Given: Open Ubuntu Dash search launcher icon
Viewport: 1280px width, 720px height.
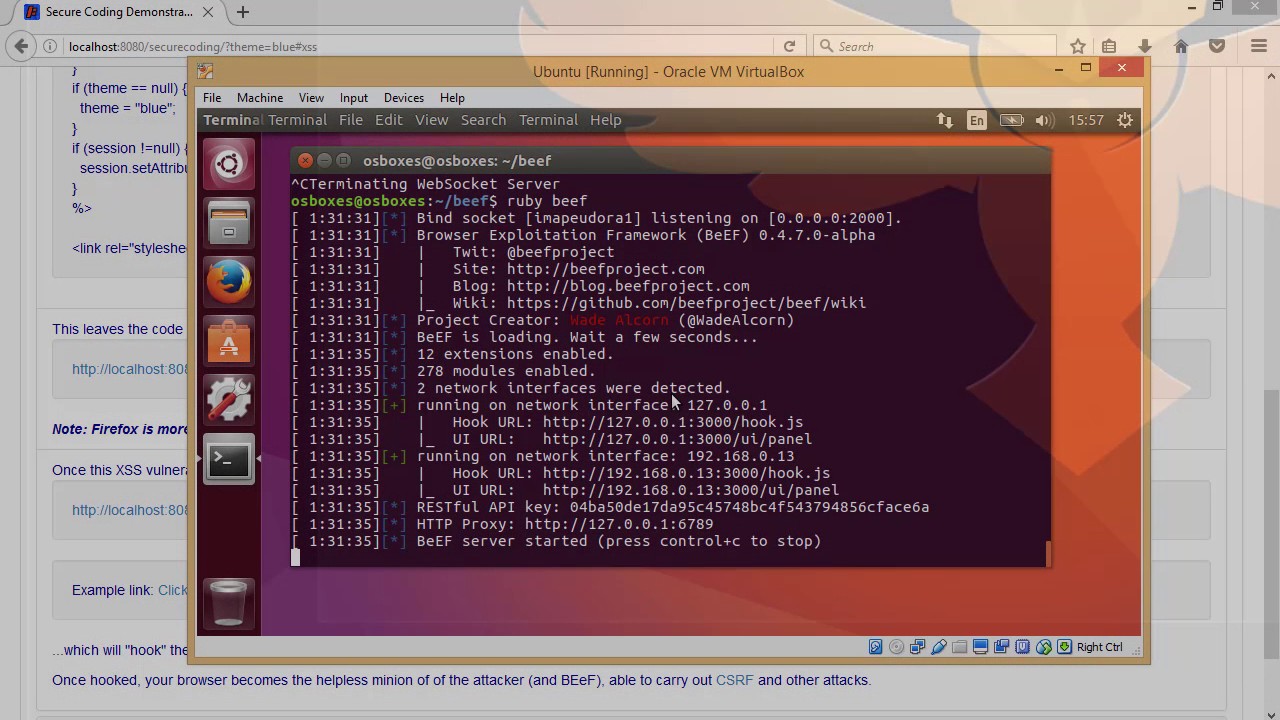Looking at the screenshot, I should pyautogui.click(x=229, y=164).
